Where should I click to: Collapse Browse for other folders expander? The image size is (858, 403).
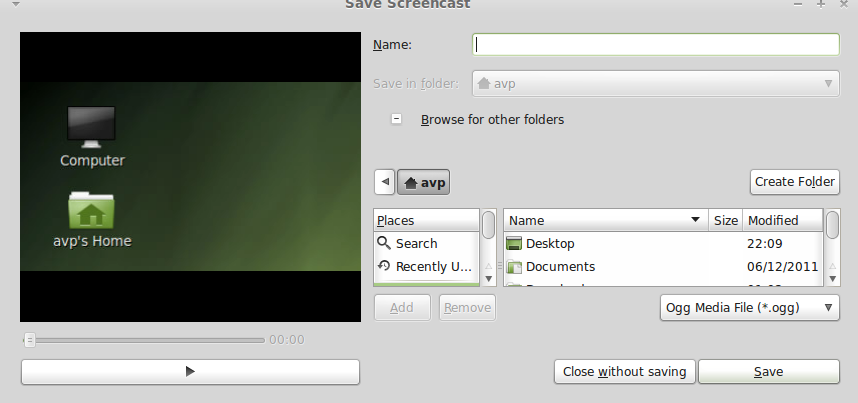(396, 119)
